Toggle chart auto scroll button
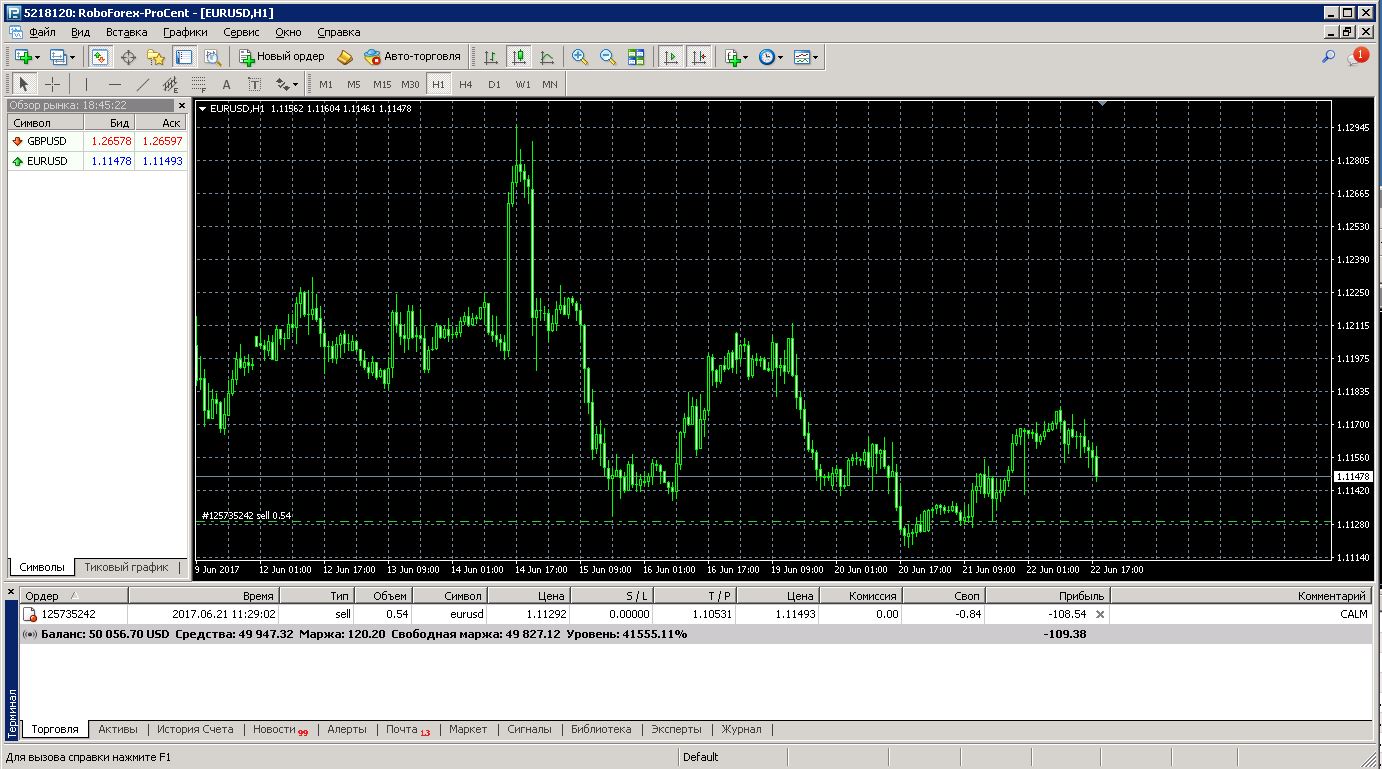 [x=671, y=57]
